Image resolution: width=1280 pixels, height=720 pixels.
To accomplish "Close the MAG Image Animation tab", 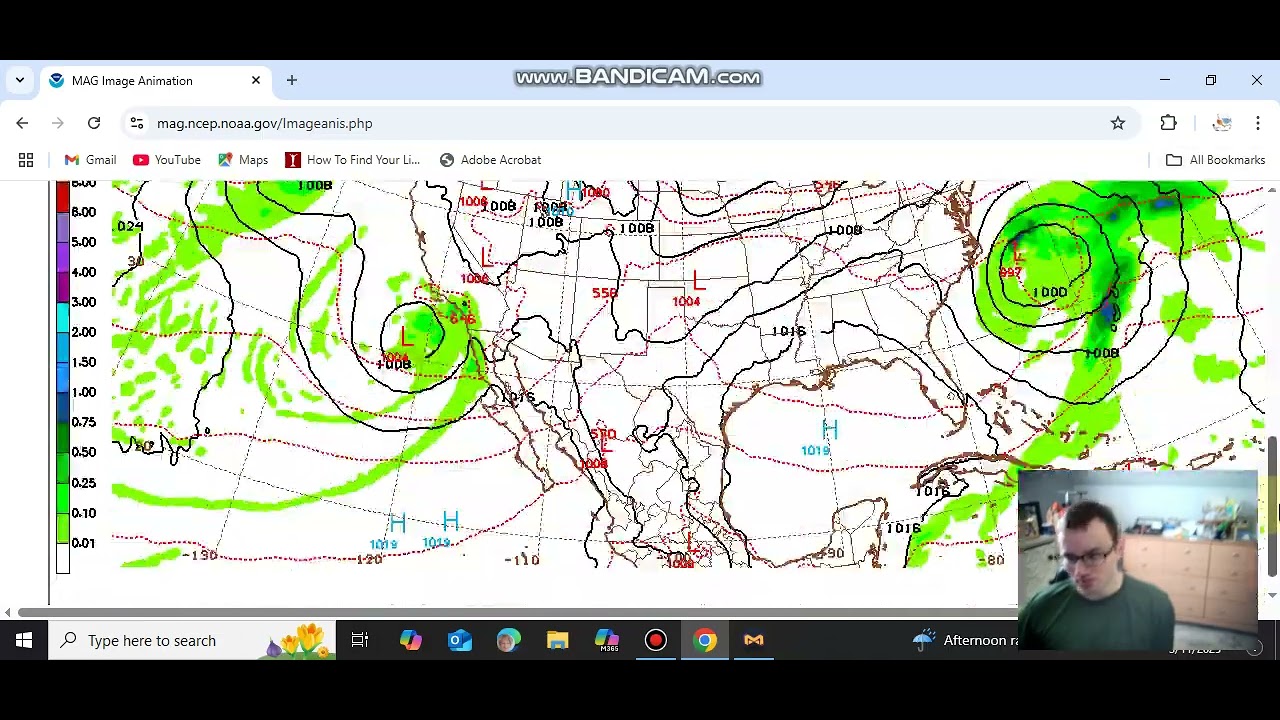I will point(256,80).
